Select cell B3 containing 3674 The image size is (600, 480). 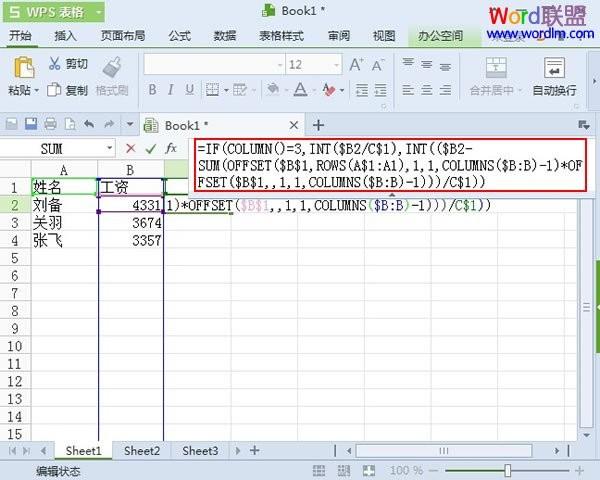click(x=131, y=223)
